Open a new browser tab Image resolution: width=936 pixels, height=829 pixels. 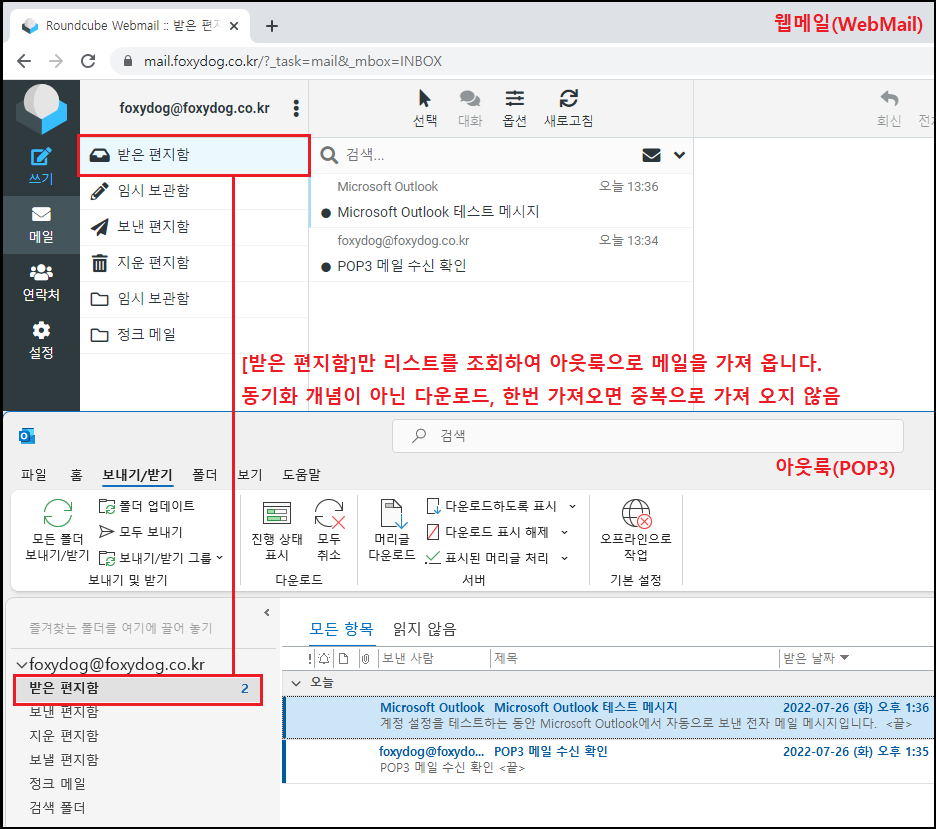(x=272, y=26)
